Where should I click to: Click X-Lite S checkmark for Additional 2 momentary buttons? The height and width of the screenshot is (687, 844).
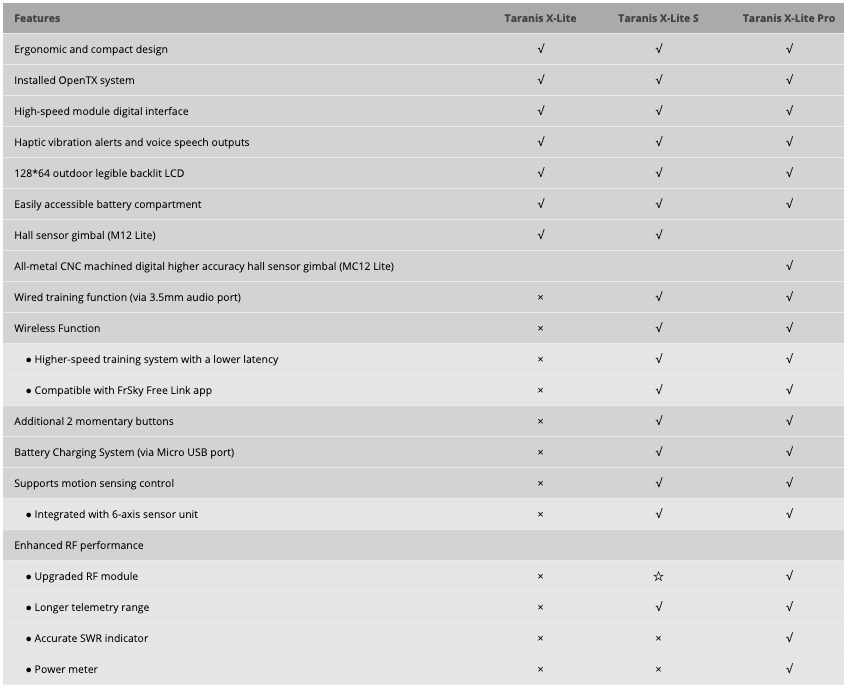coord(658,421)
